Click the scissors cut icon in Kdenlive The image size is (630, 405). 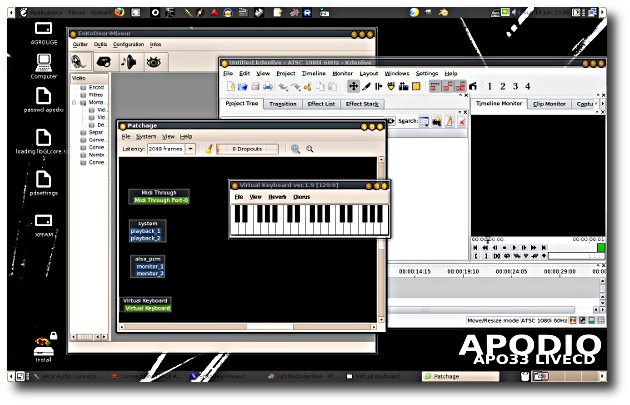(x=308, y=86)
